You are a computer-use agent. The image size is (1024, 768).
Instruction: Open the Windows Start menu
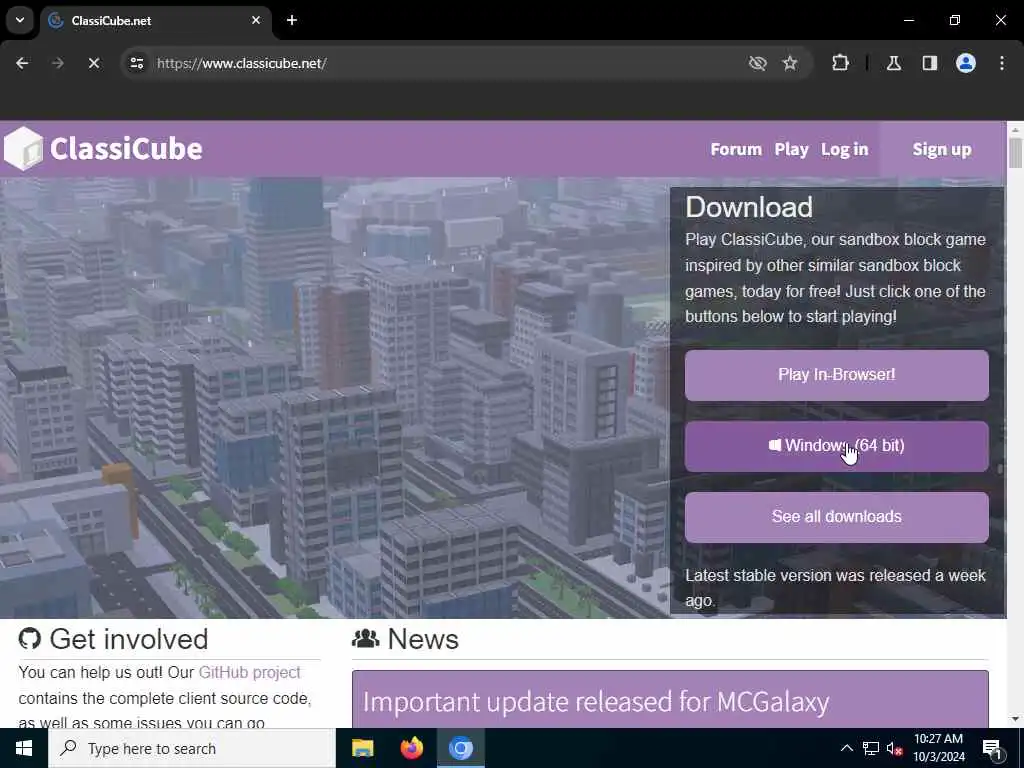(24, 748)
